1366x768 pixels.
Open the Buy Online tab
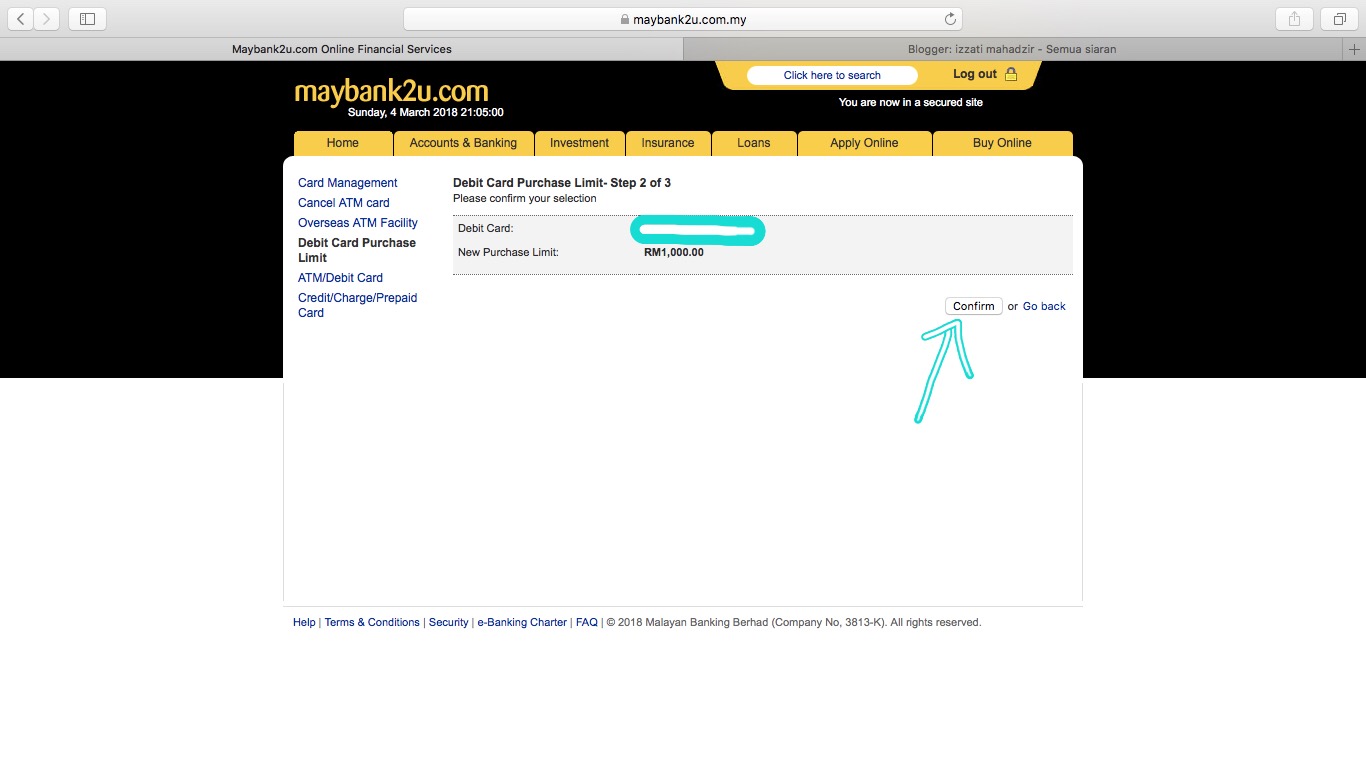[1002, 143]
